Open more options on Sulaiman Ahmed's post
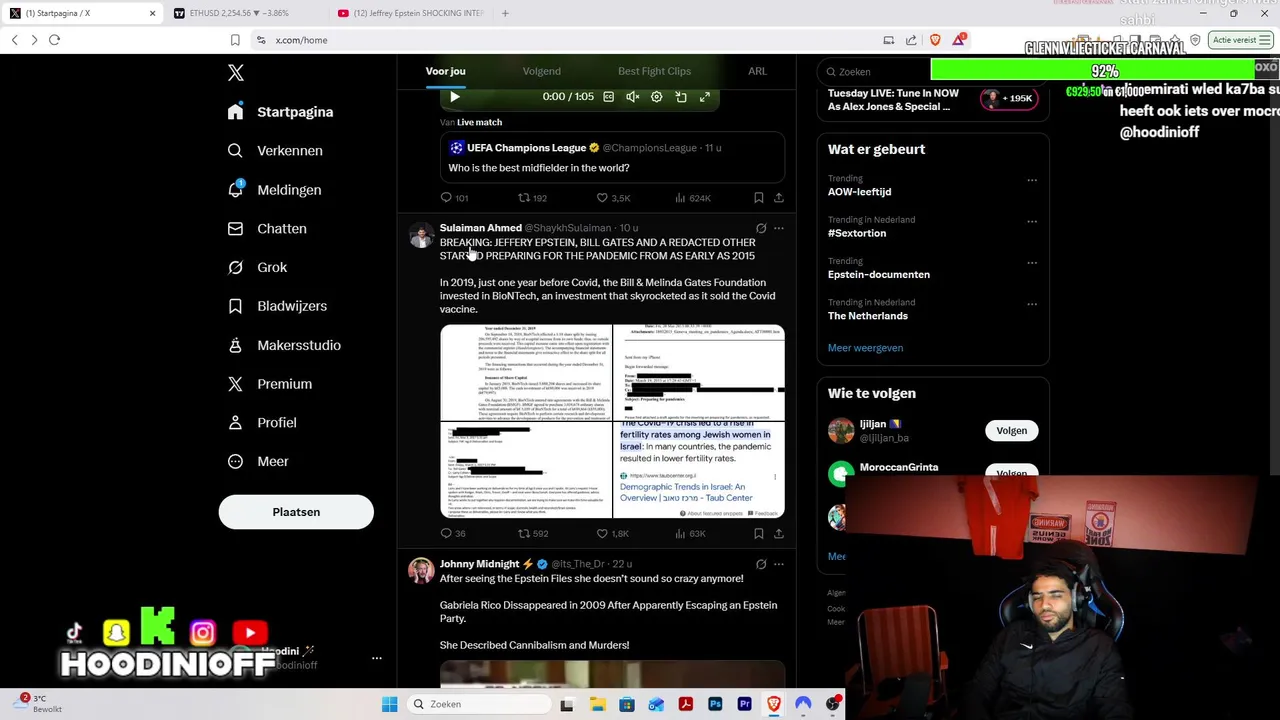Viewport: 1280px width, 720px height. point(779,228)
